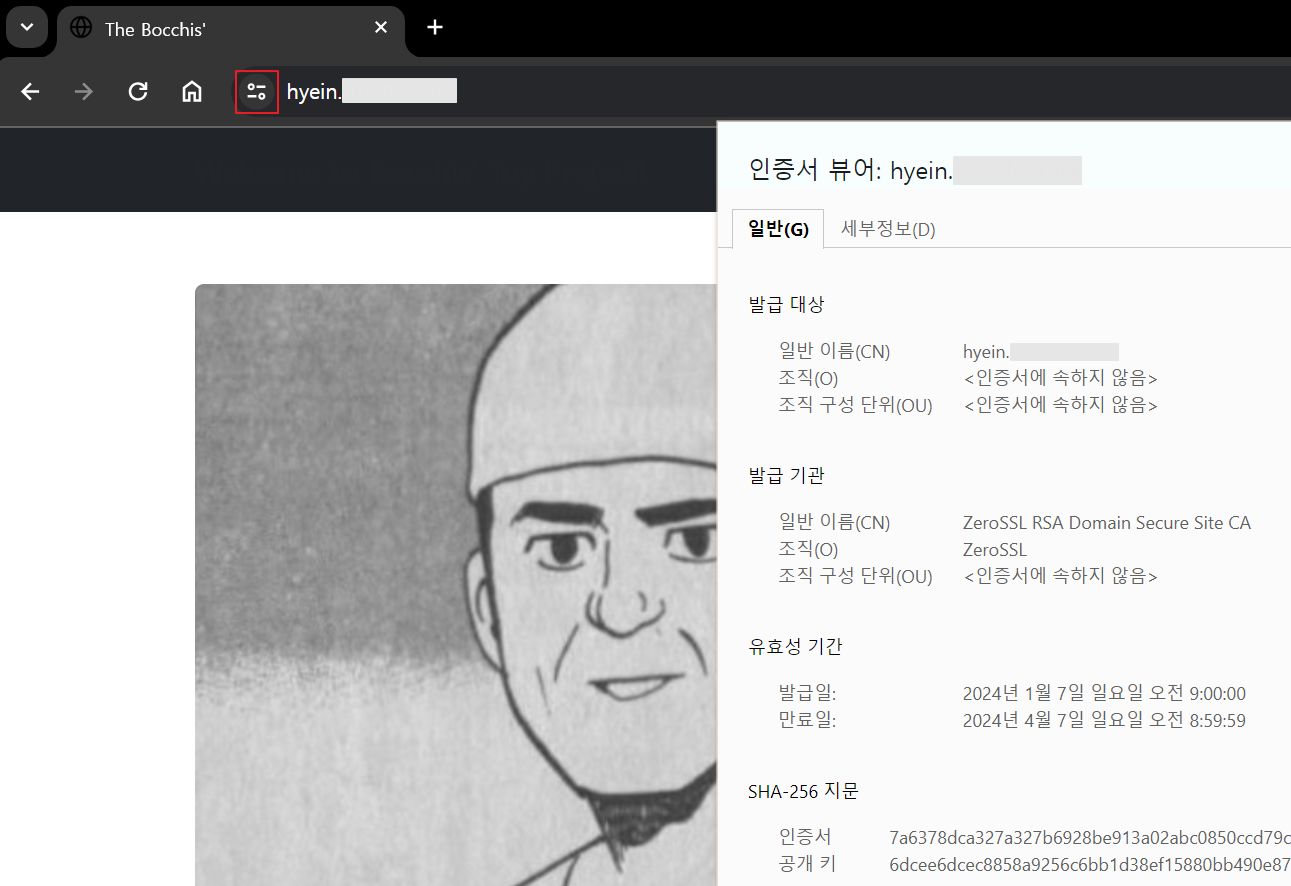The width and height of the screenshot is (1291, 886).
Task: Select the certificate fingerprint starting 7a6378dca
Action: point(1090,838)
